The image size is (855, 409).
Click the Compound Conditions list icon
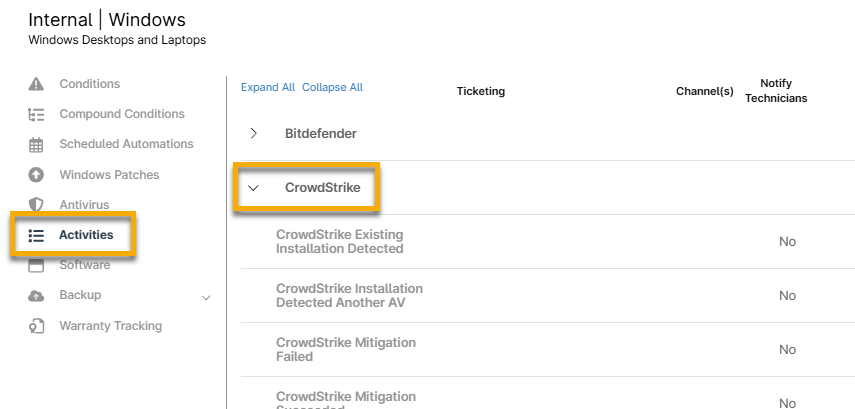click(x=36, y=114)
